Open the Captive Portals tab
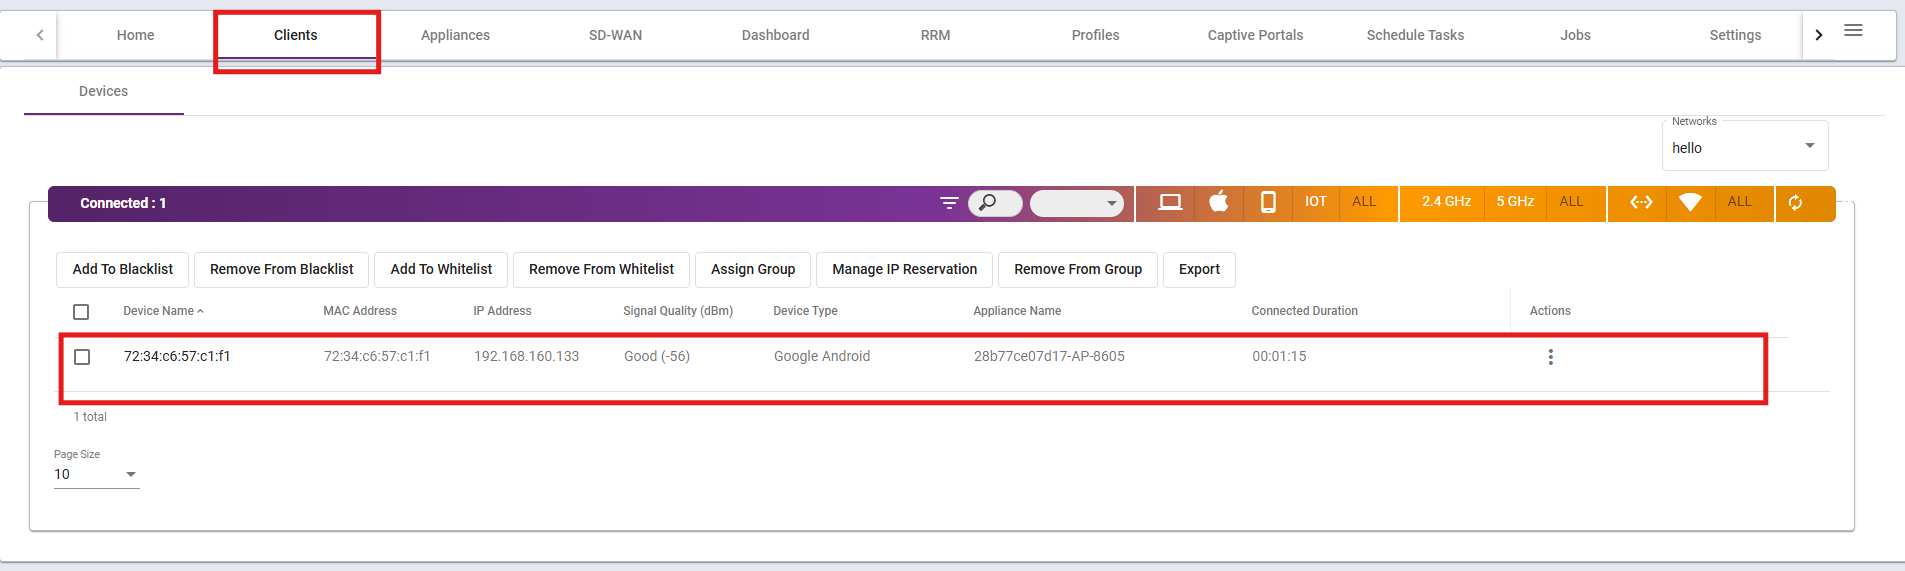This screenshot has width=1905, height=571. pos(1255,35)
